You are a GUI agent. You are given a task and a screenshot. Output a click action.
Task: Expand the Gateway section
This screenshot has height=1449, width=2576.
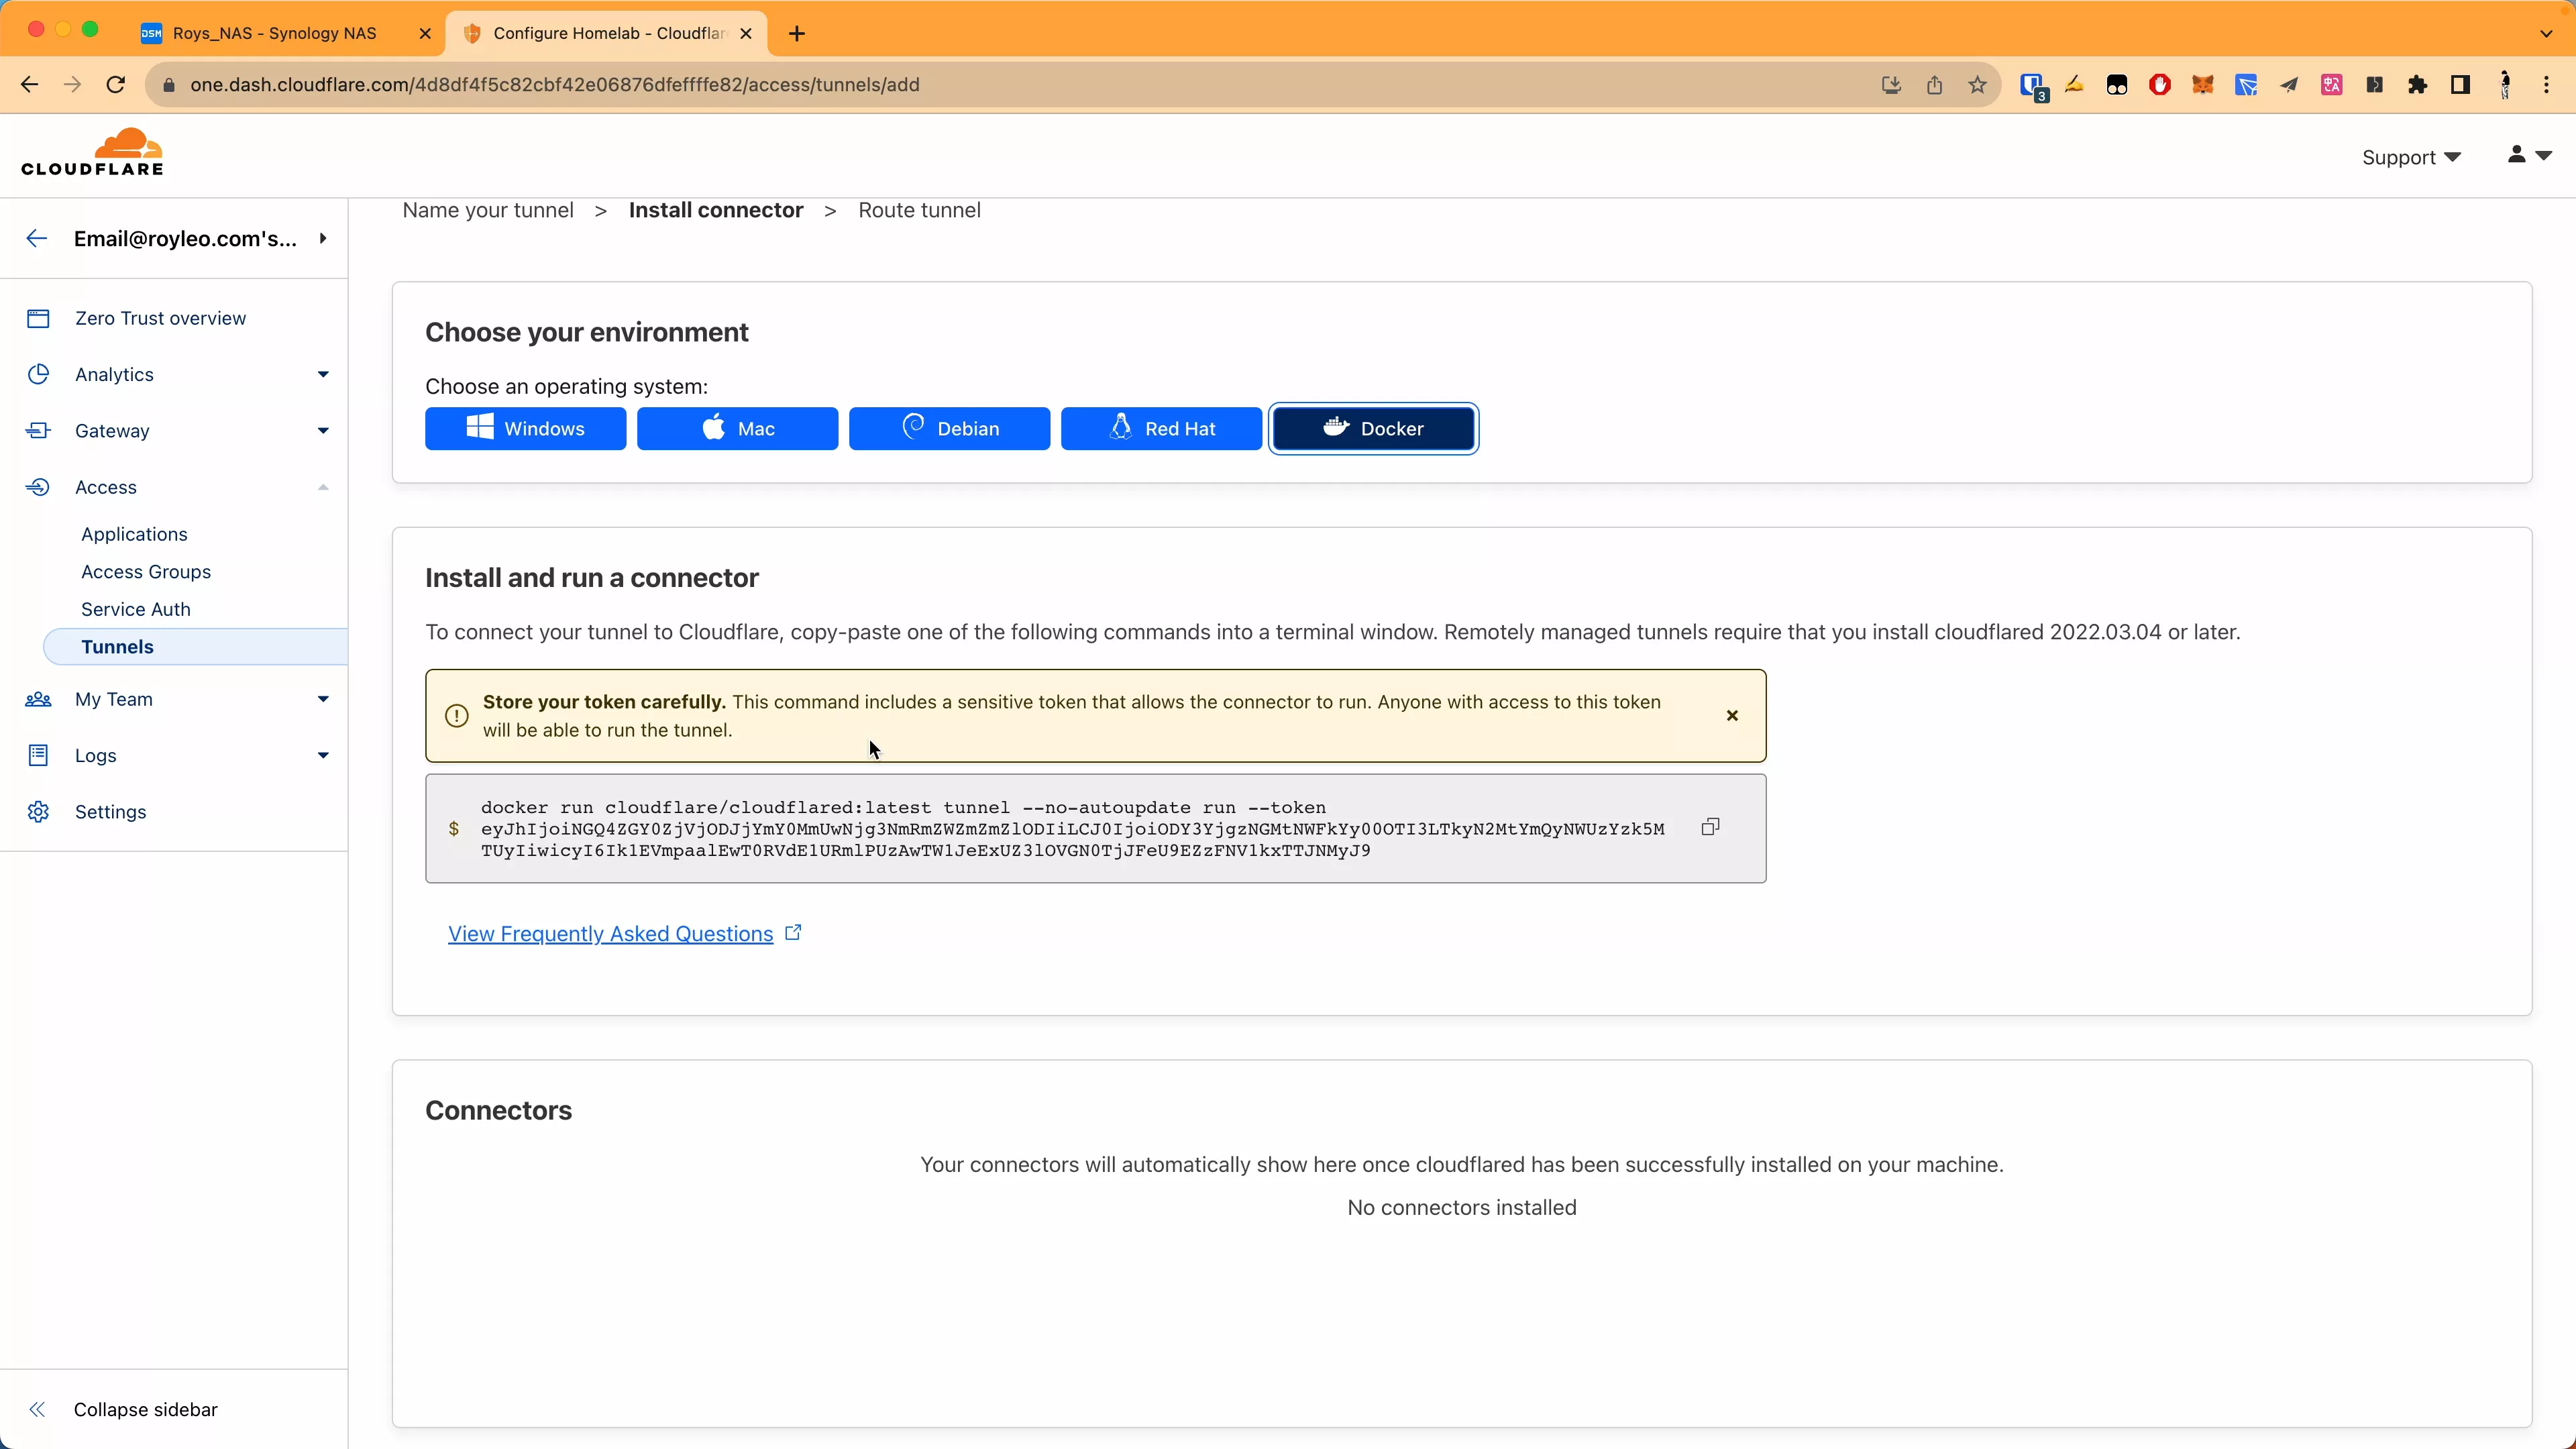[322, 431]
